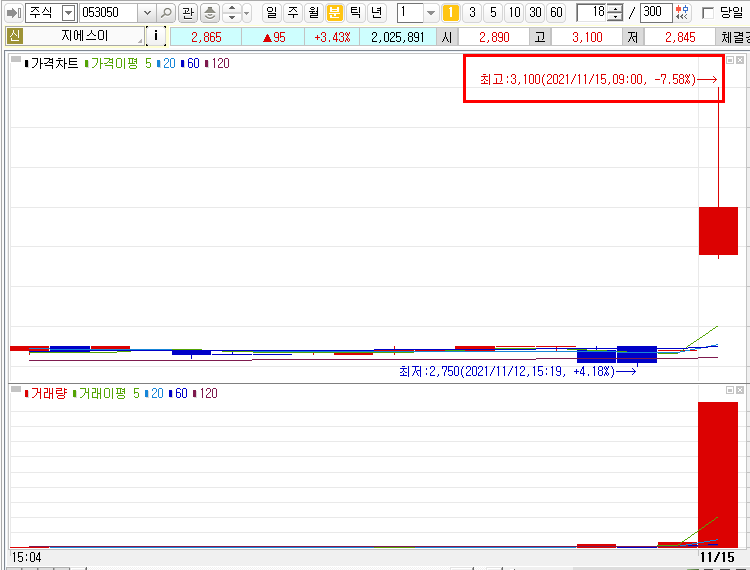Toggle the 당일 checkbox
Image resolution: width=750 pixels, height=570 pixels.
point(707,13)
